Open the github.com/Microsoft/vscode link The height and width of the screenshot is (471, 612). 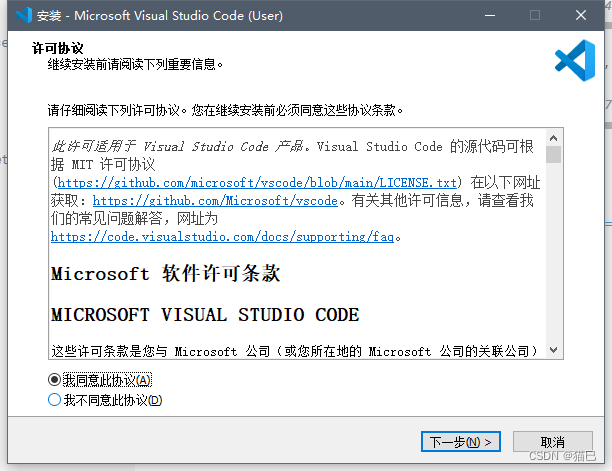[215, 201]
